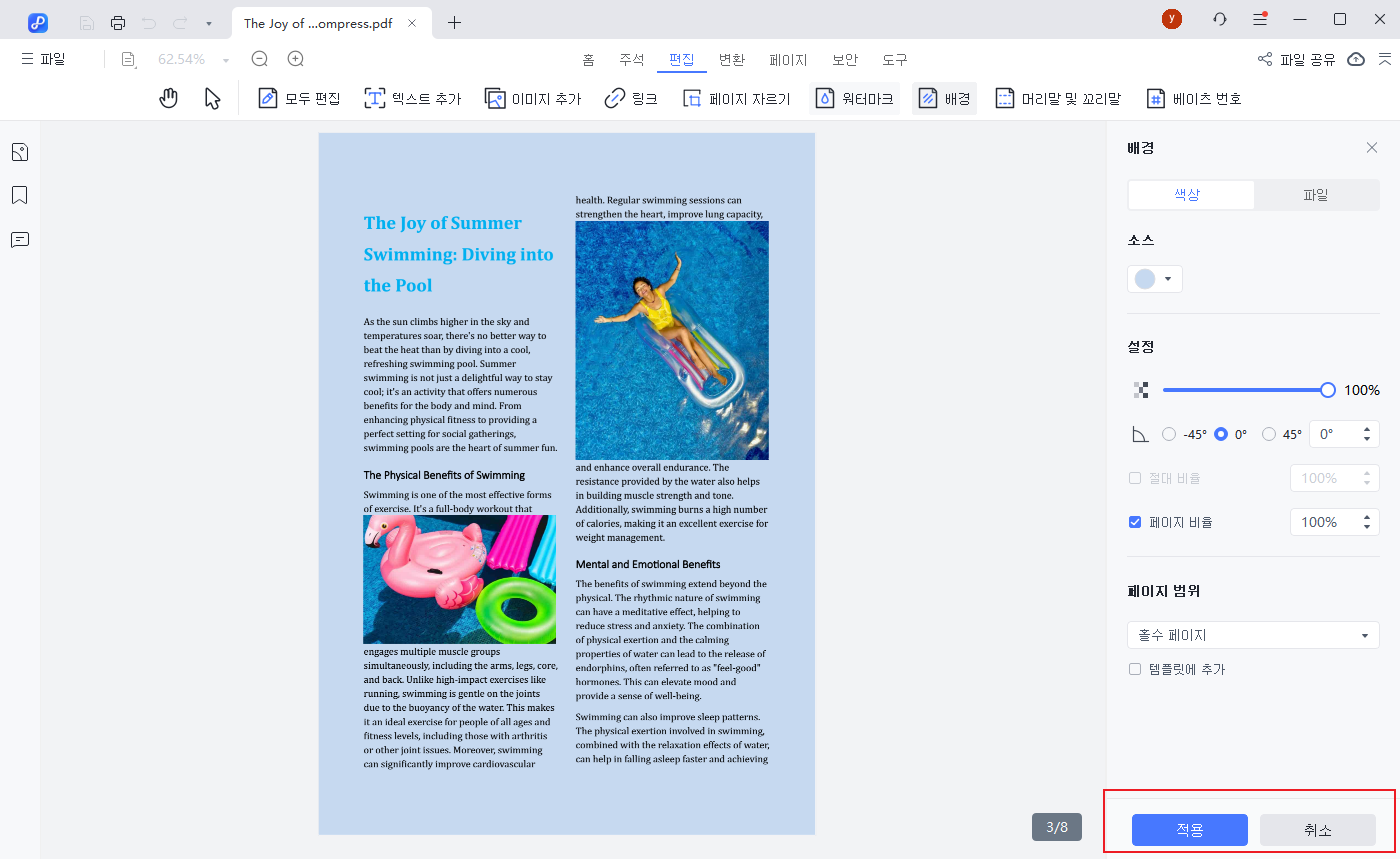Image resolution: width=1400 pixels, height=859 pixels.
Task: Select the arrow pointer tool
Action: pos(212,98)
